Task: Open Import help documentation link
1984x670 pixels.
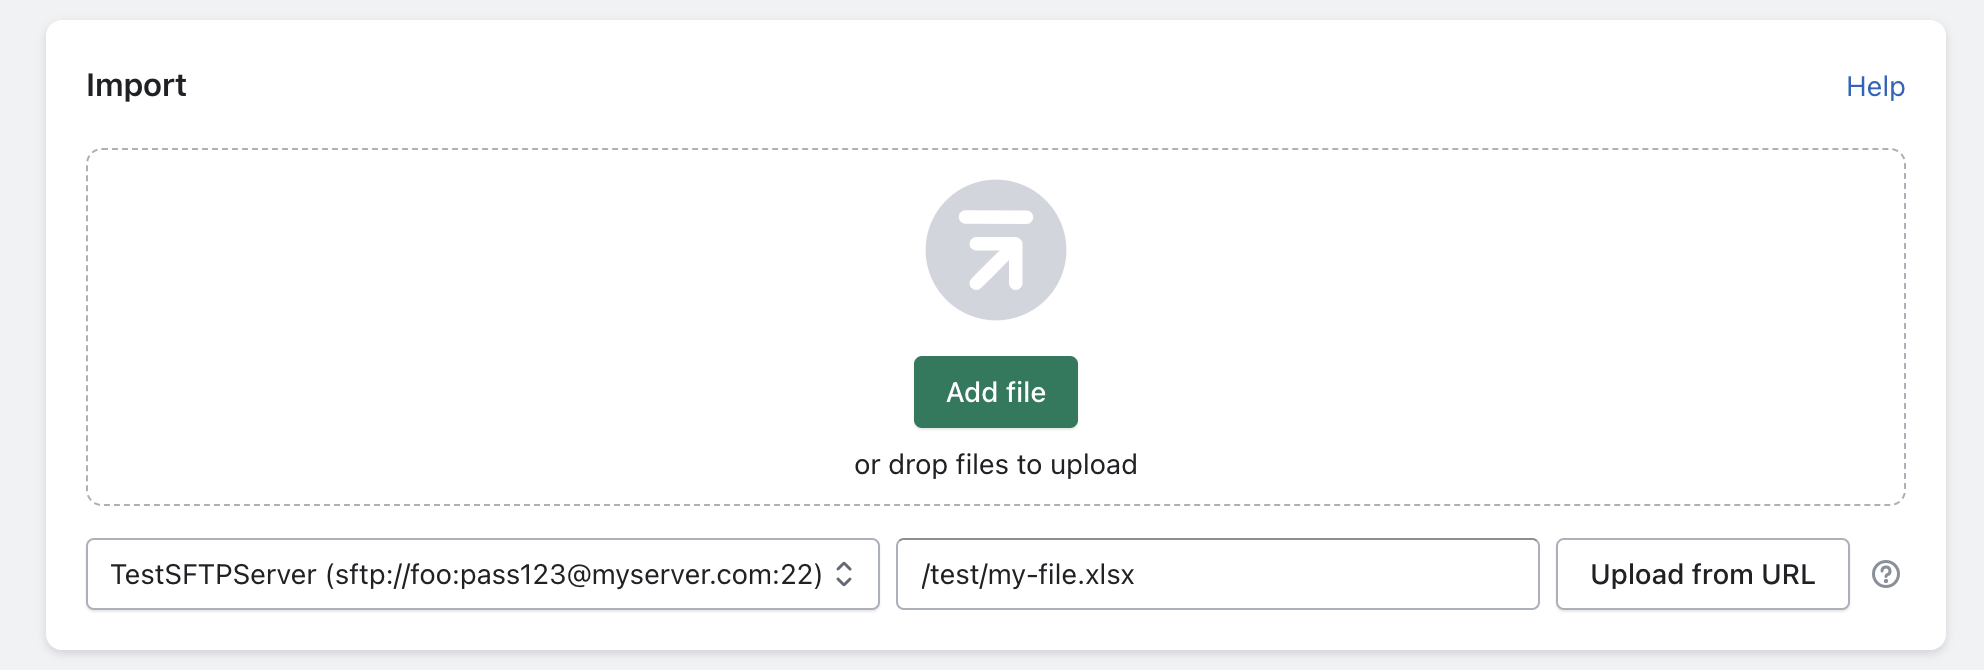Action: (x=1875, y=87)
